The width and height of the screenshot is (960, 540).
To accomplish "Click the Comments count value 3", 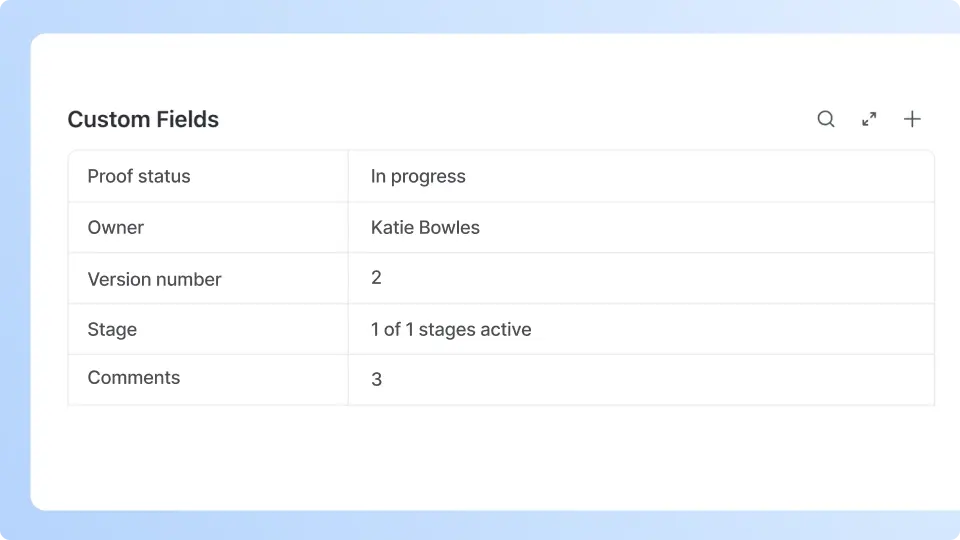I will [376, 380].
